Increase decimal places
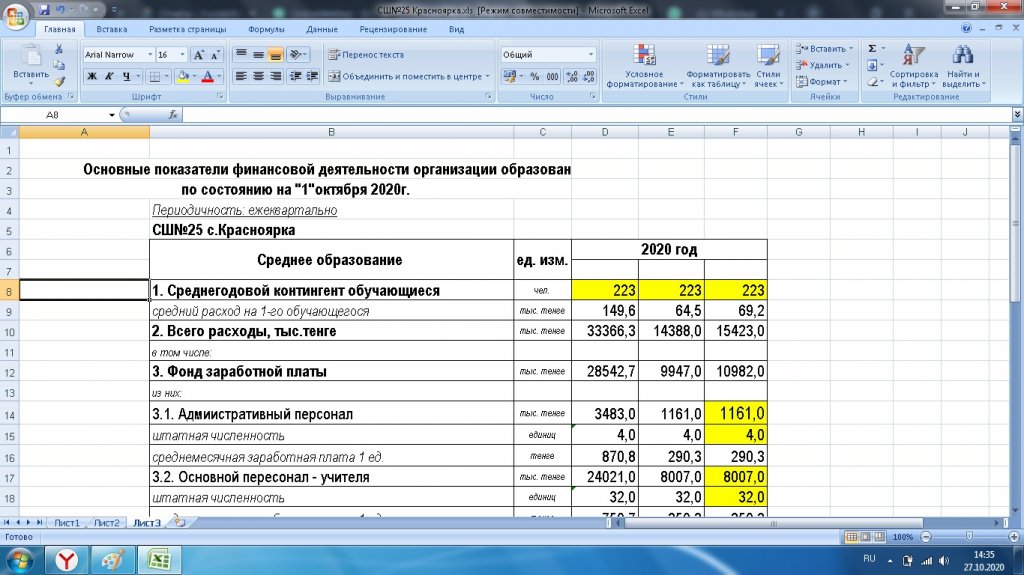This screenshot has height=575, width=1024. pyautogui.click(x=572, y=76)
